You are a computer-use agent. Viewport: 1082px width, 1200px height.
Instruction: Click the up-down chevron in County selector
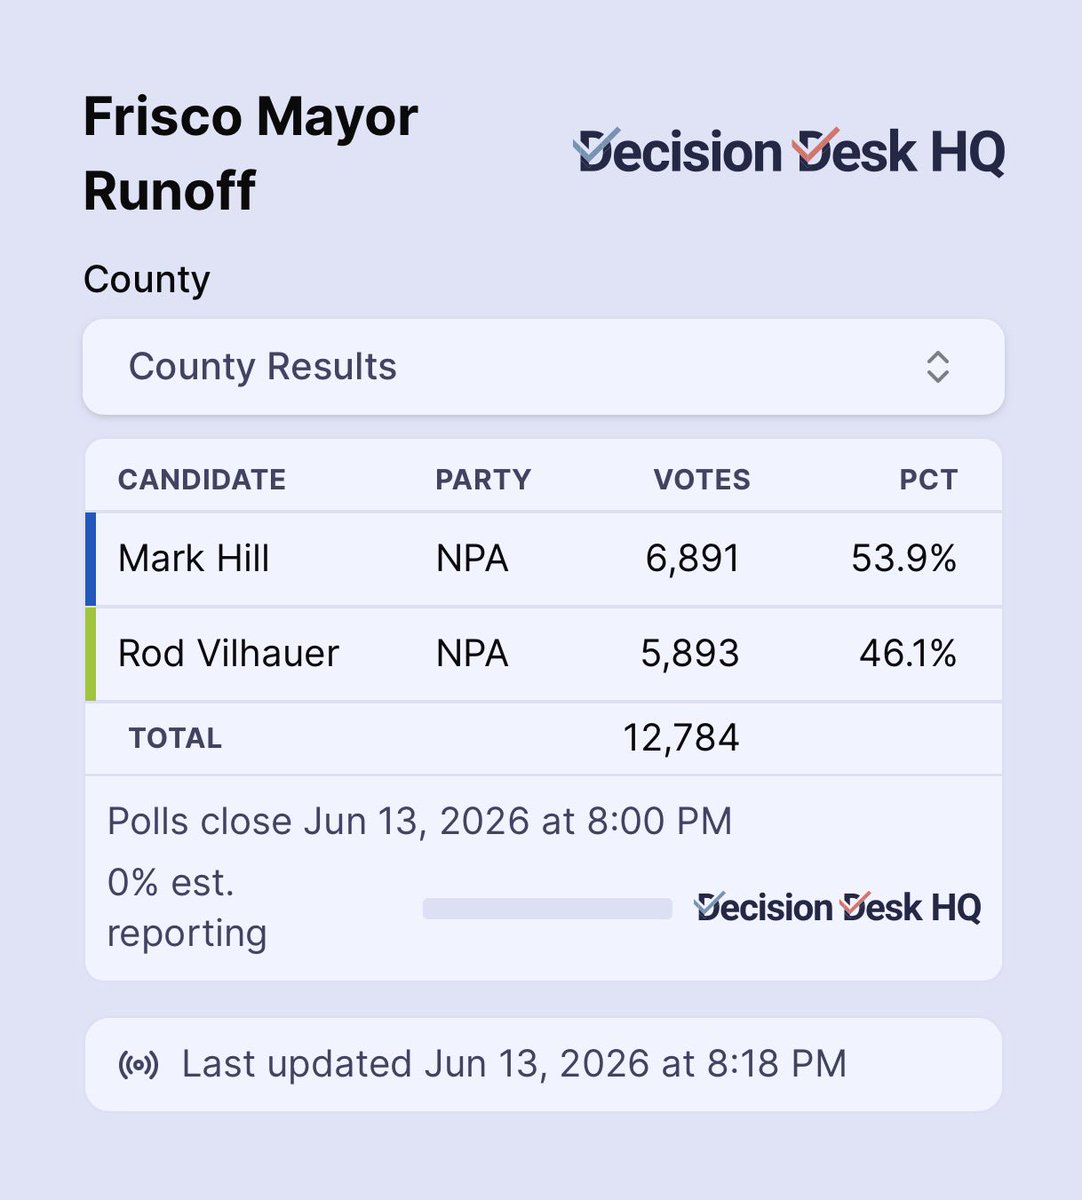click(937, 367)
